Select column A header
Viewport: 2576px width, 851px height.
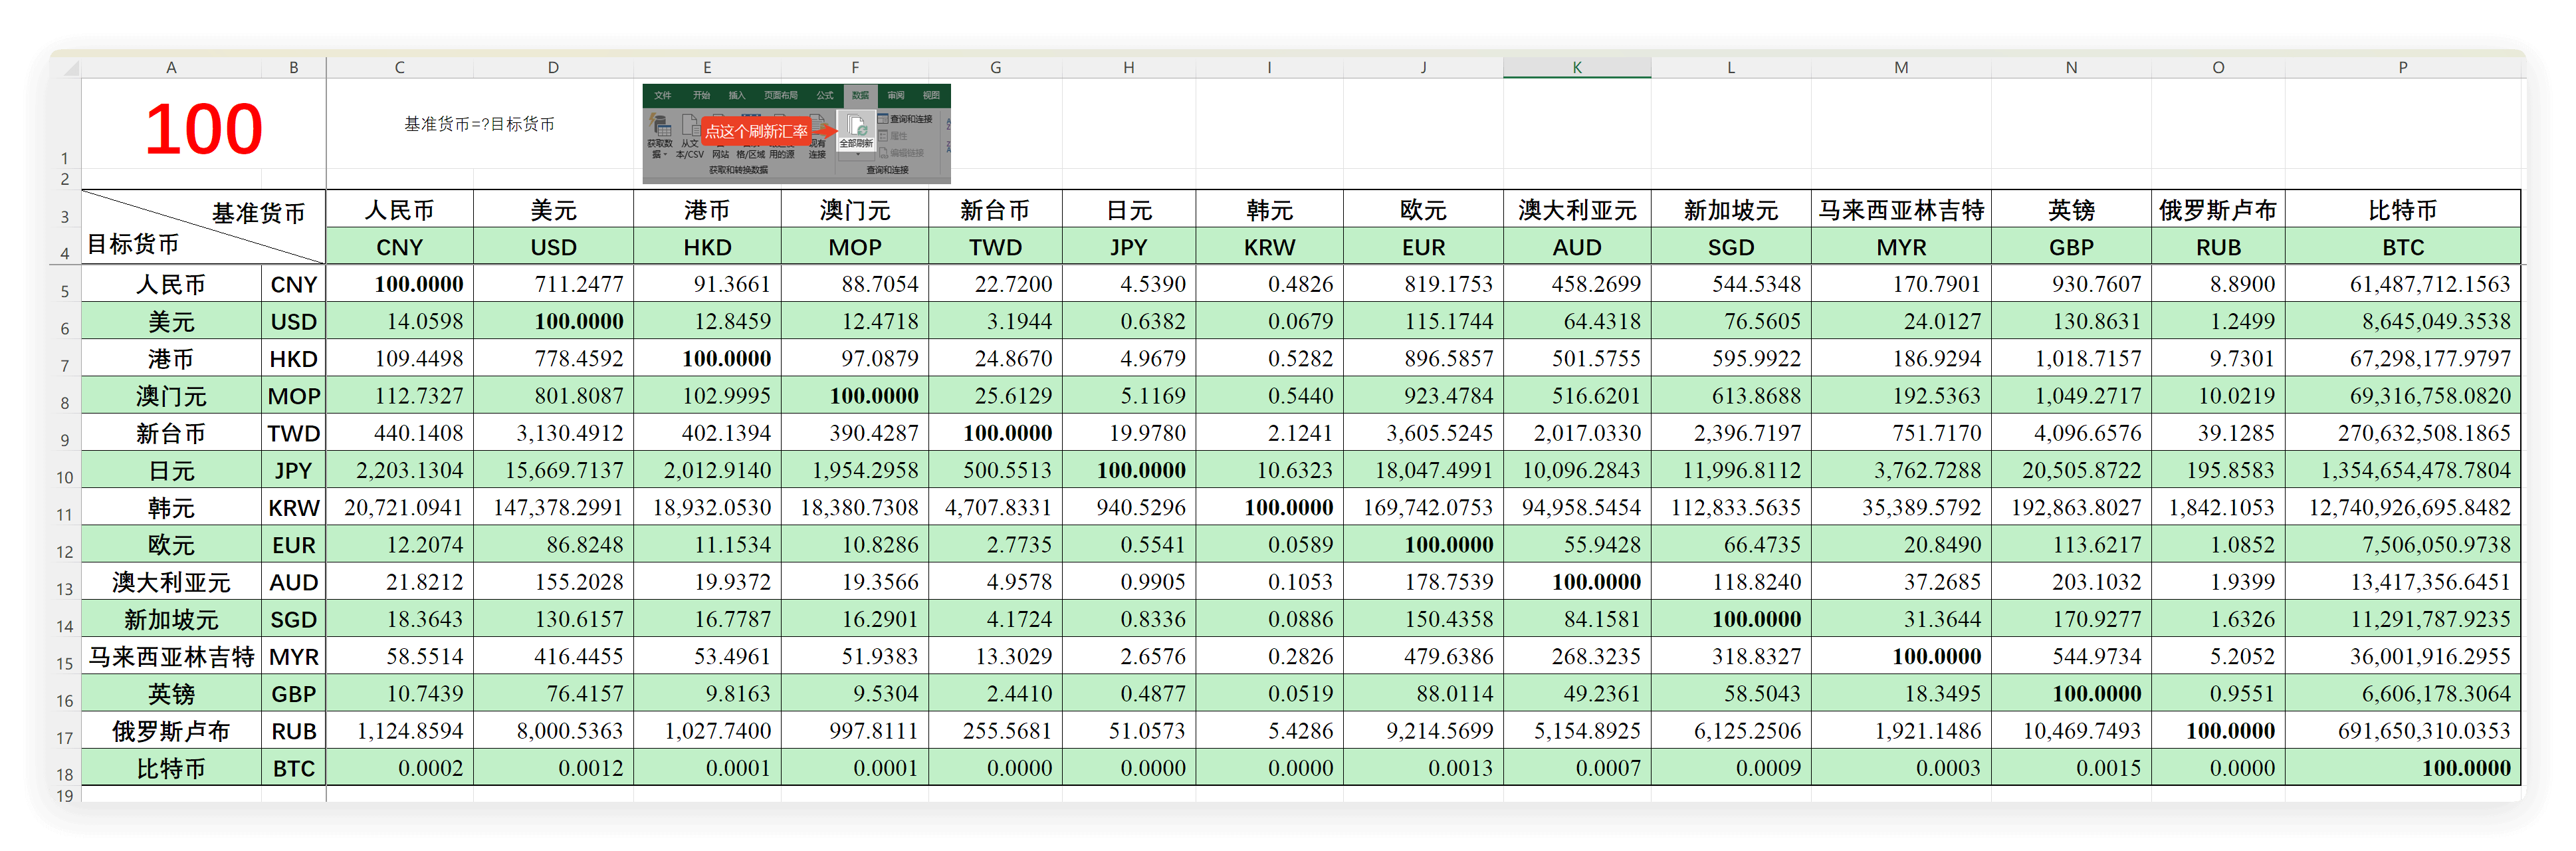[x=171, y=68]
